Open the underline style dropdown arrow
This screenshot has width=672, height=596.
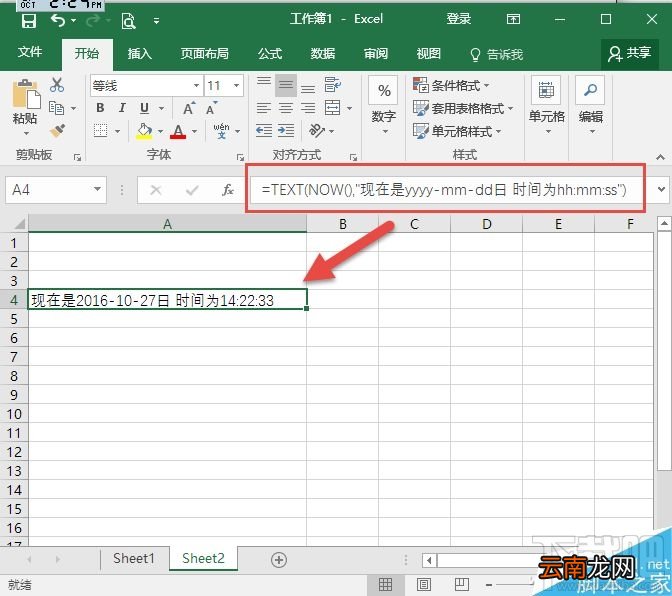tap(161, 108)
